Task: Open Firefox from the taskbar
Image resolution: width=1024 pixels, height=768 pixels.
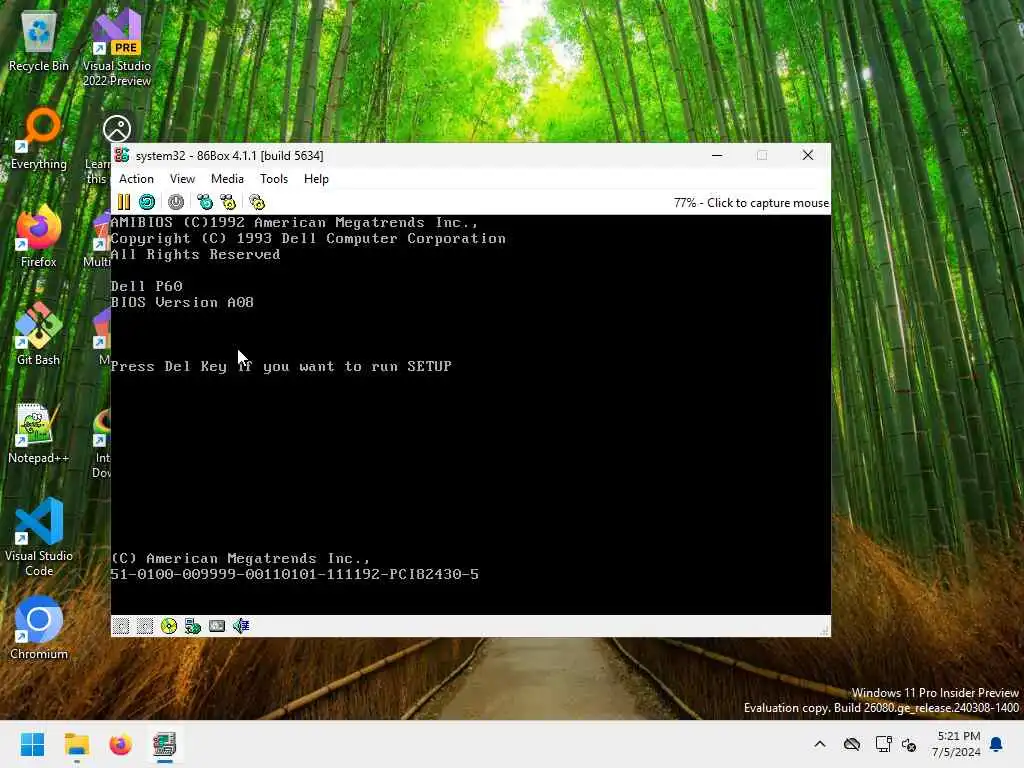Action: pyautogui.click(x=121, y=744)
